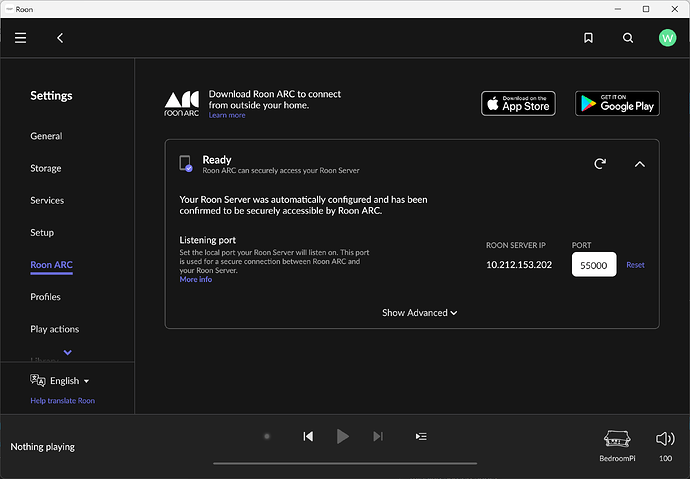
Task: Maximize the Roon window
Action: pos(646,9)
